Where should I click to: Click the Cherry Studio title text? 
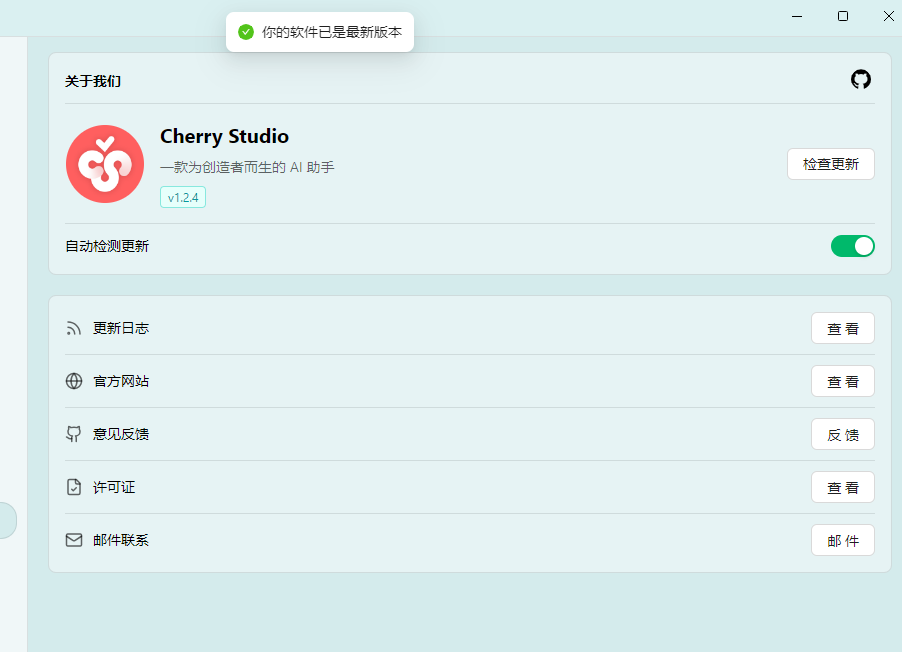pyautogui.click(x=224, y=136)
